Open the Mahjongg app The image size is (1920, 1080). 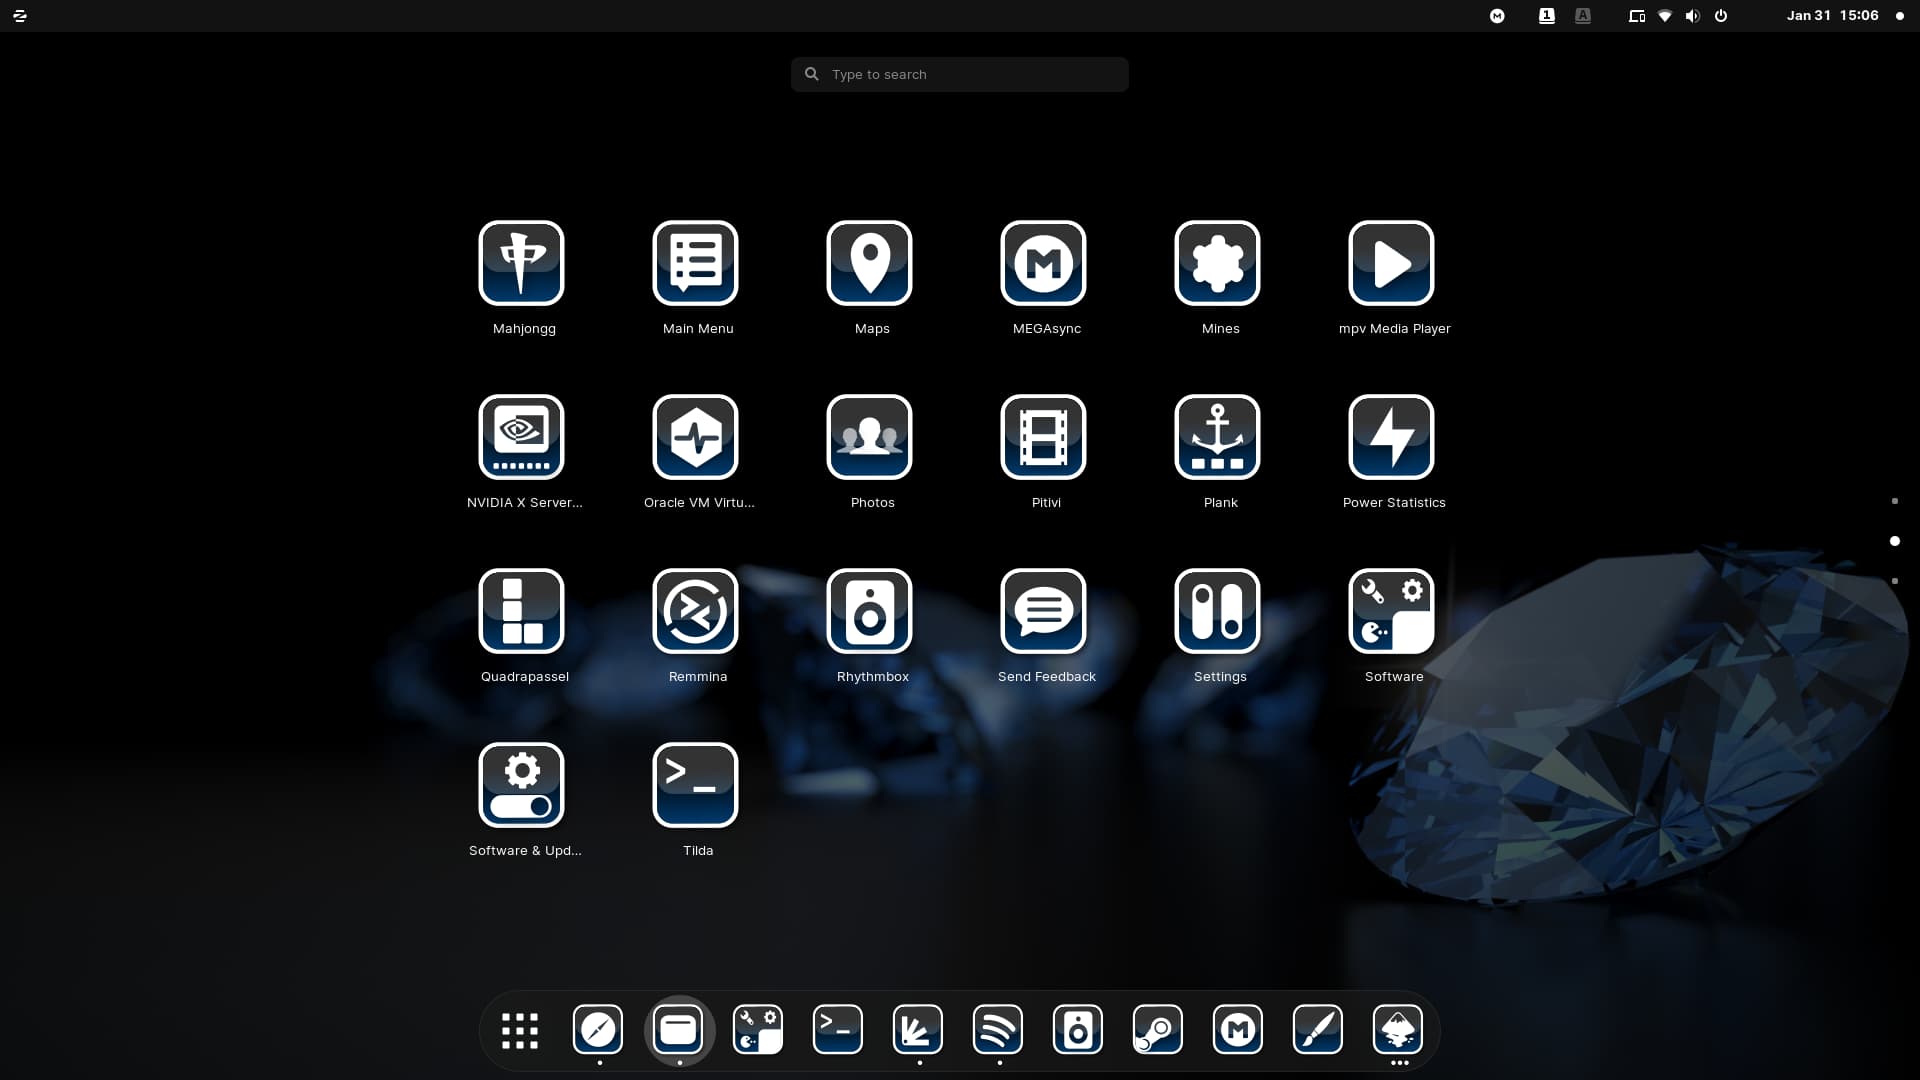(x=522, y=263)
